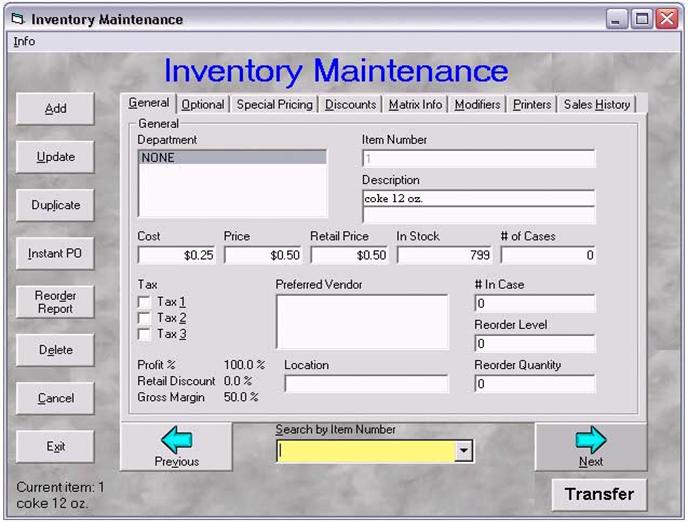Close the Inventory Maintenance window
The height and width of the screenshot is (523, 688).
tap(667, 19)
